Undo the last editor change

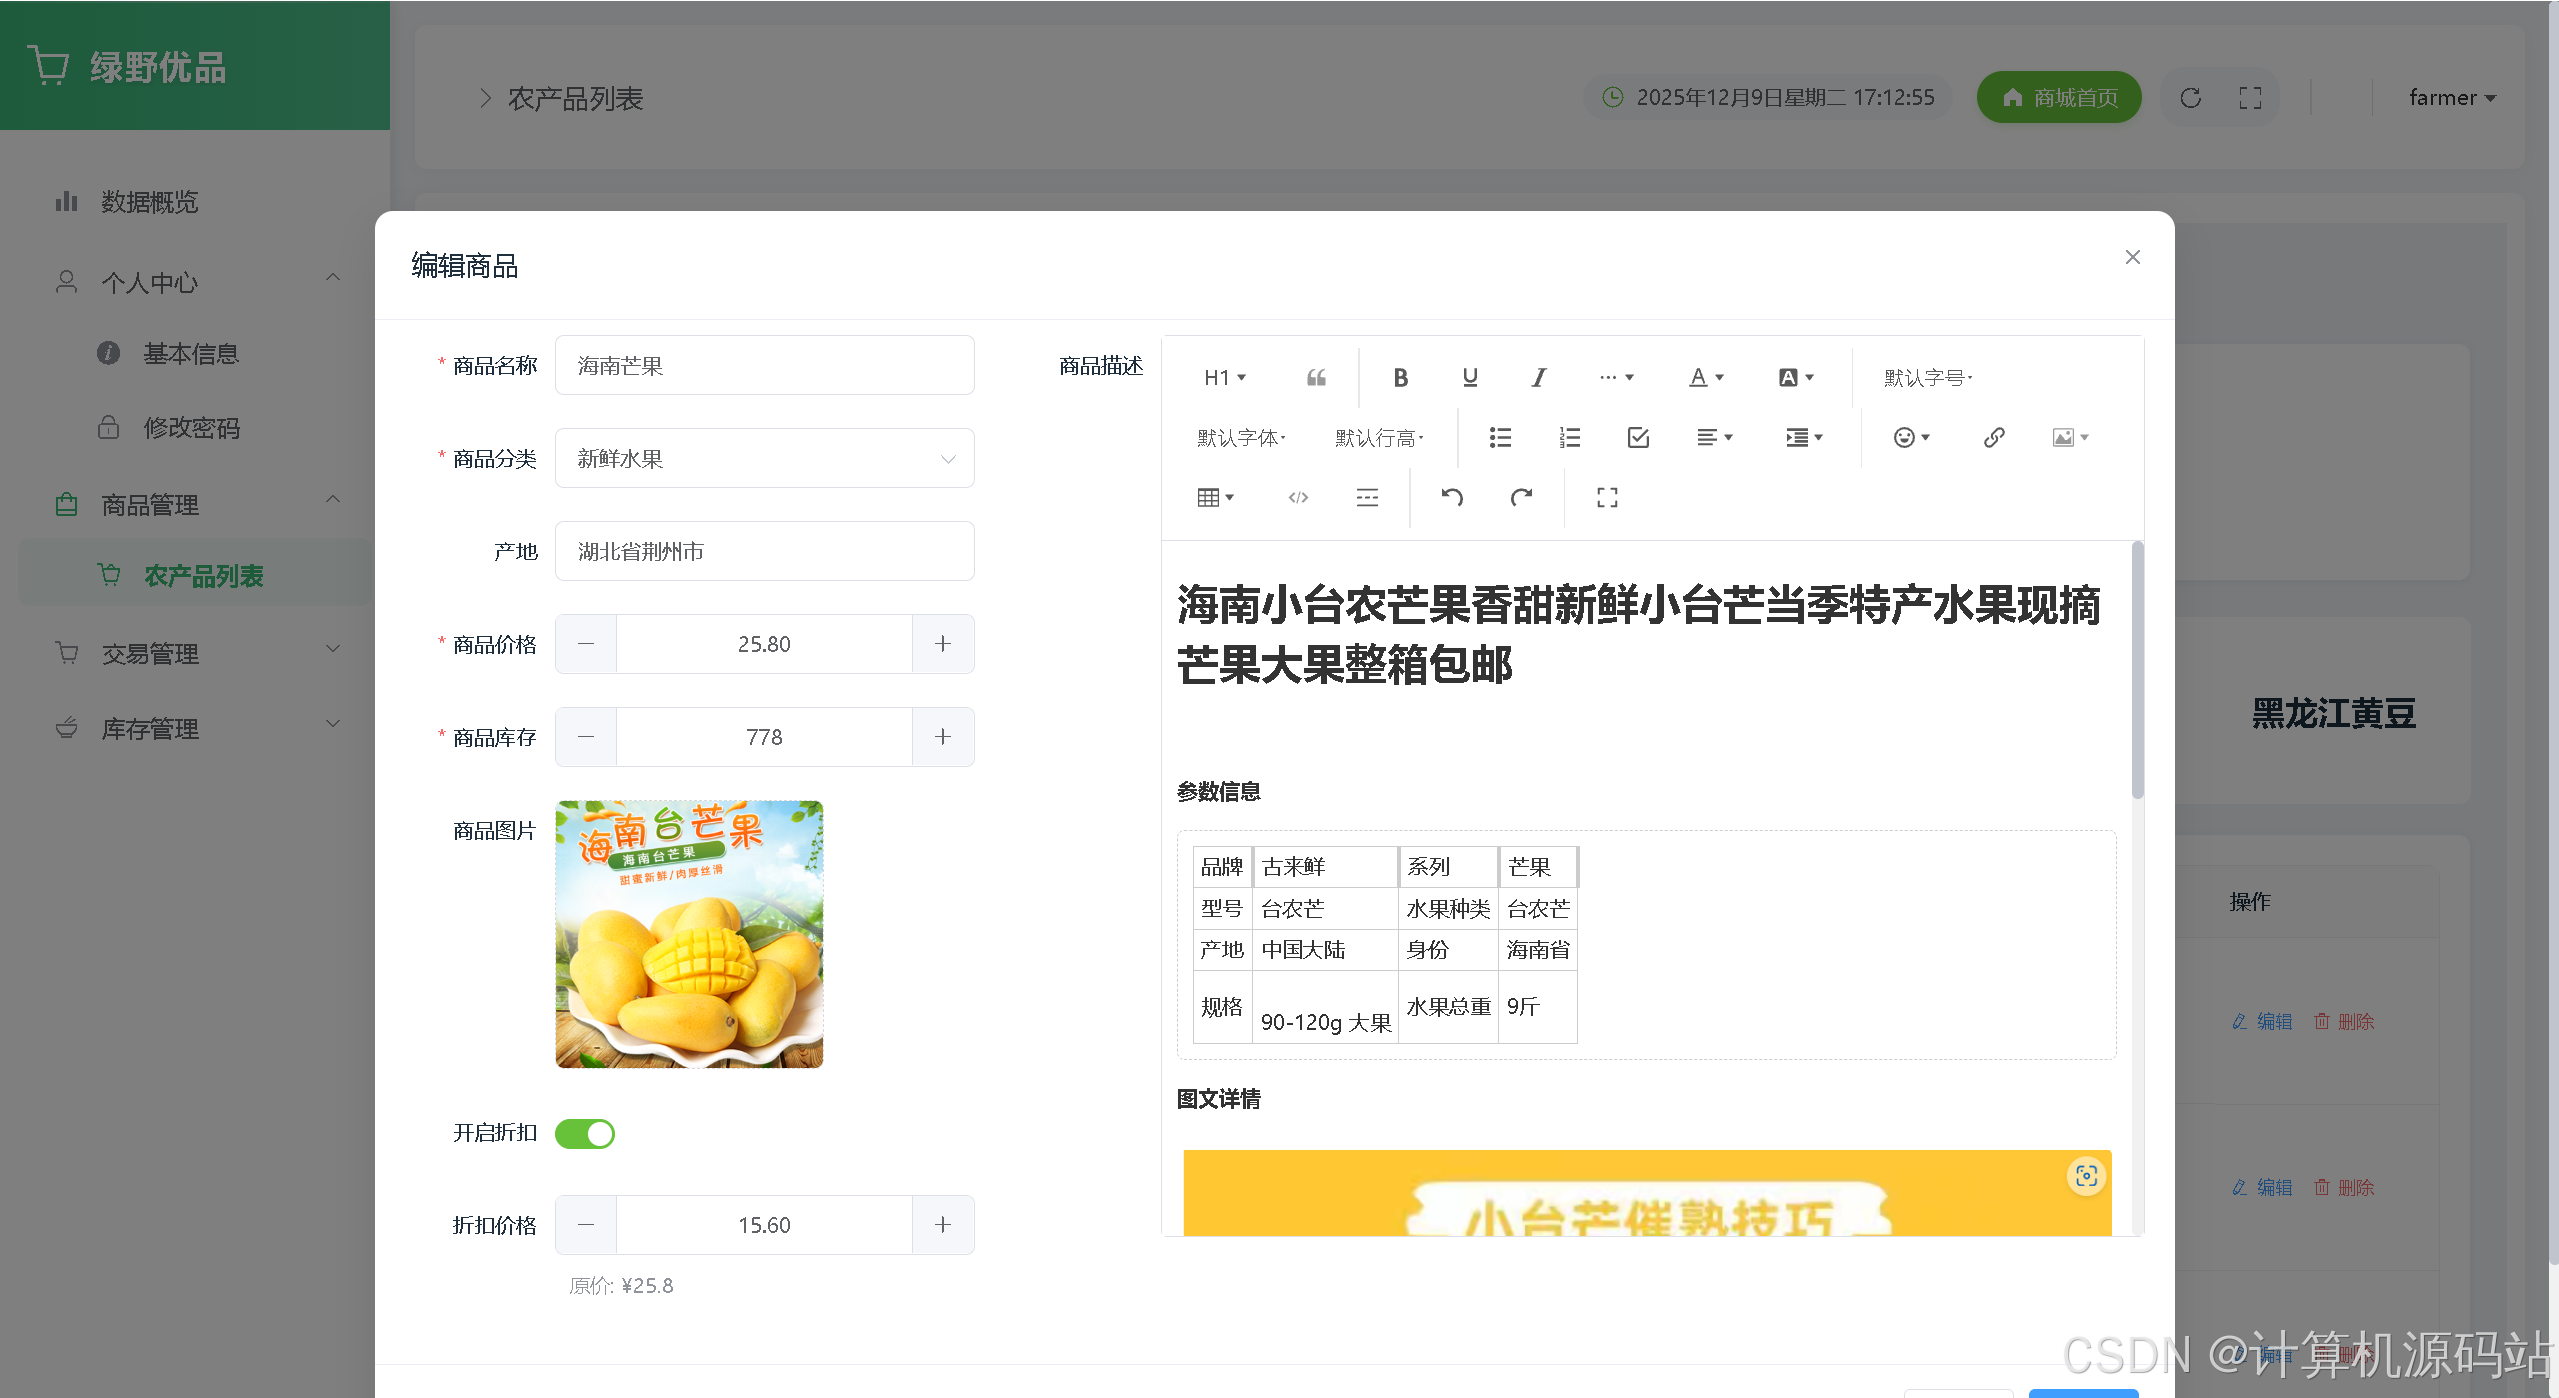coord(1452,498)
